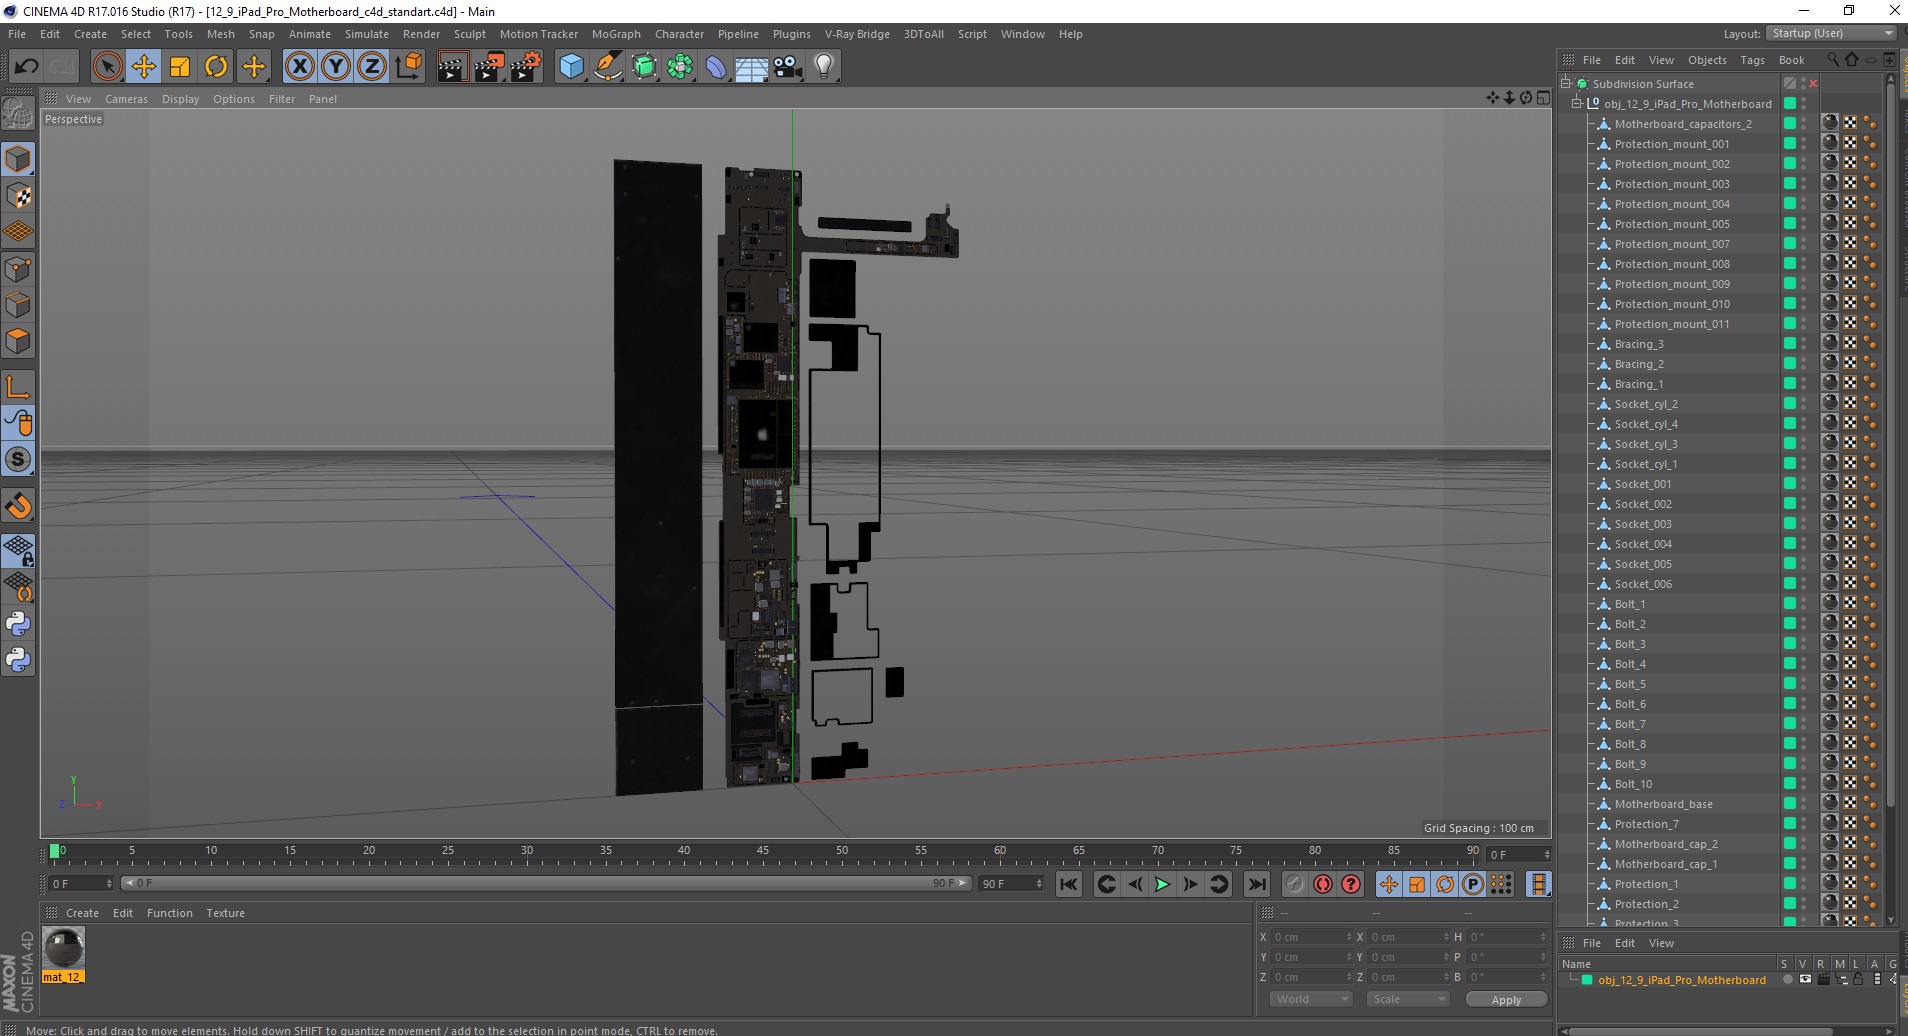Click the current frame 0 F field
Viewport: 1908px width, 1036px height.
[80, 883]
